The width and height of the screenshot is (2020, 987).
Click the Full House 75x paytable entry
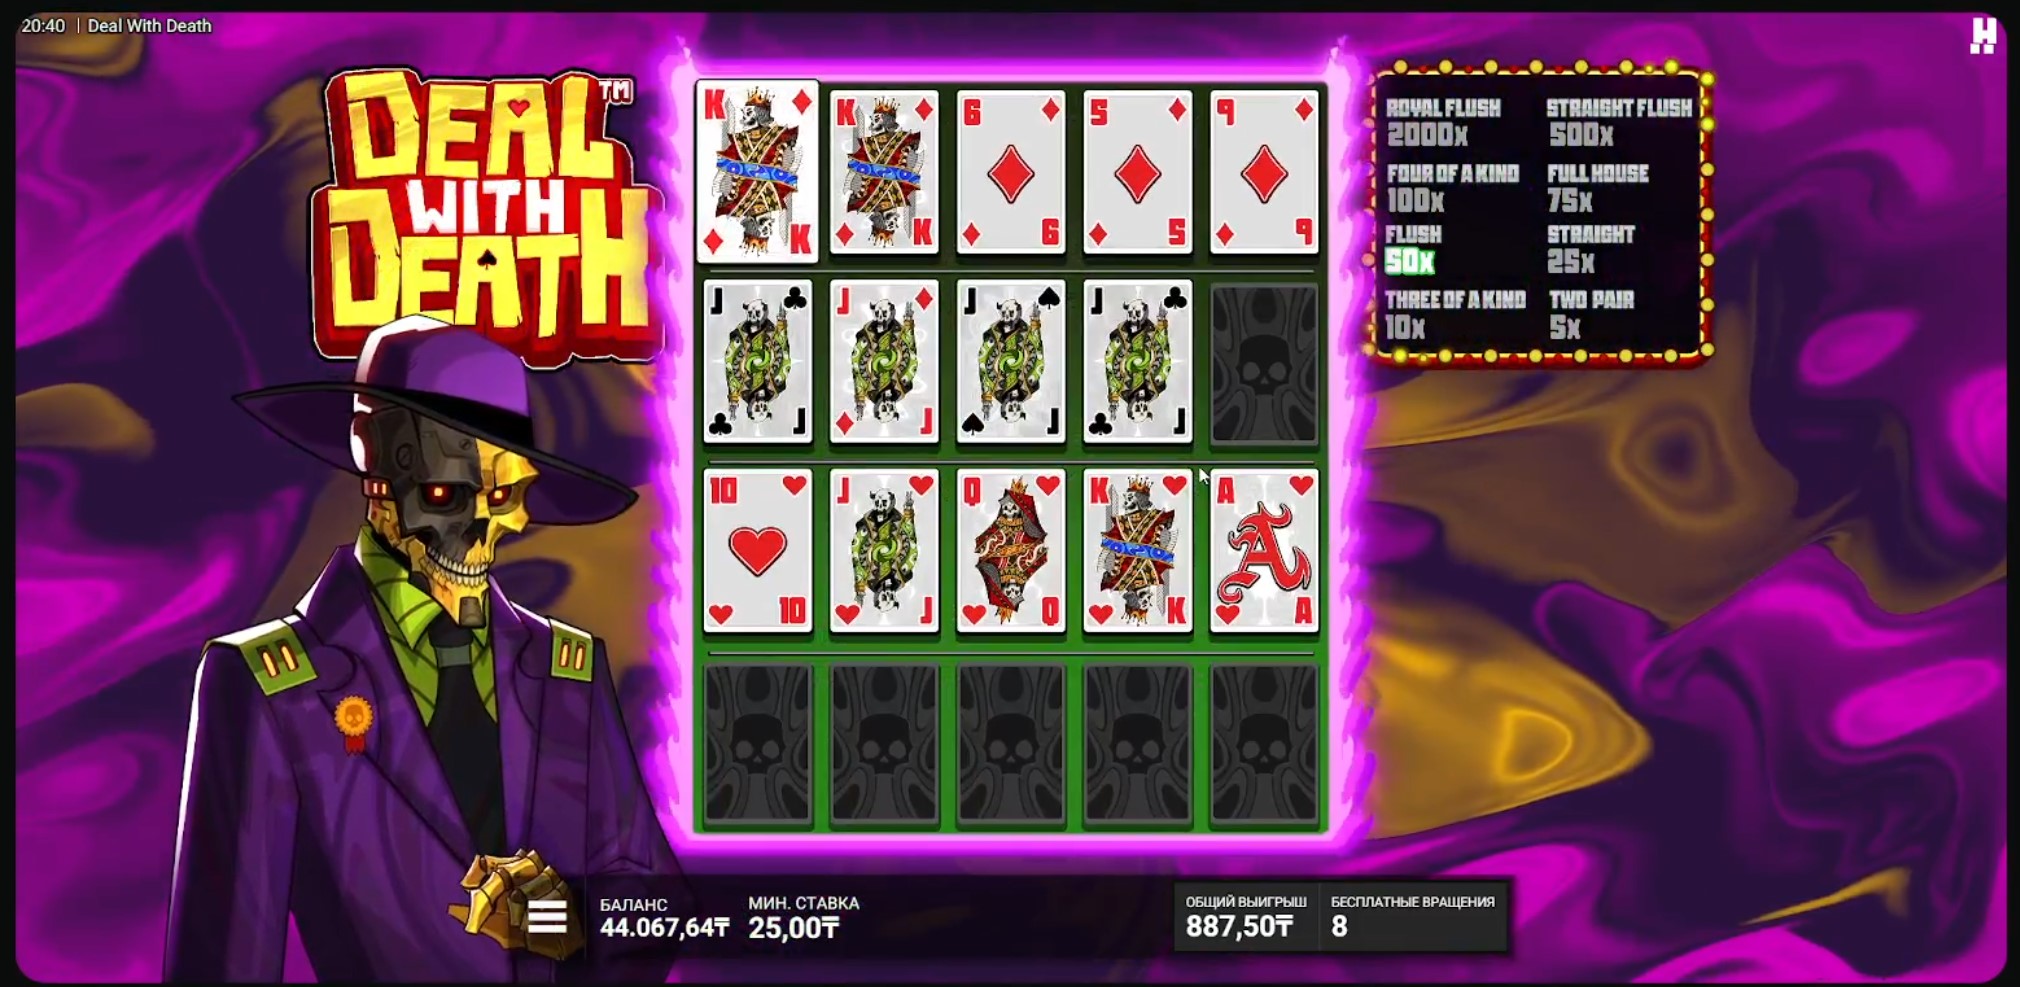[x=1597, y=187]
